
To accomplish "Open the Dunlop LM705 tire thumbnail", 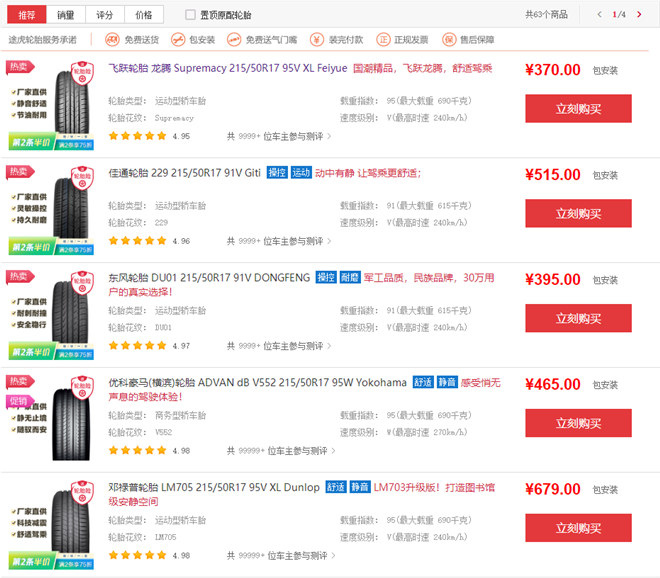I will (51, 525).
